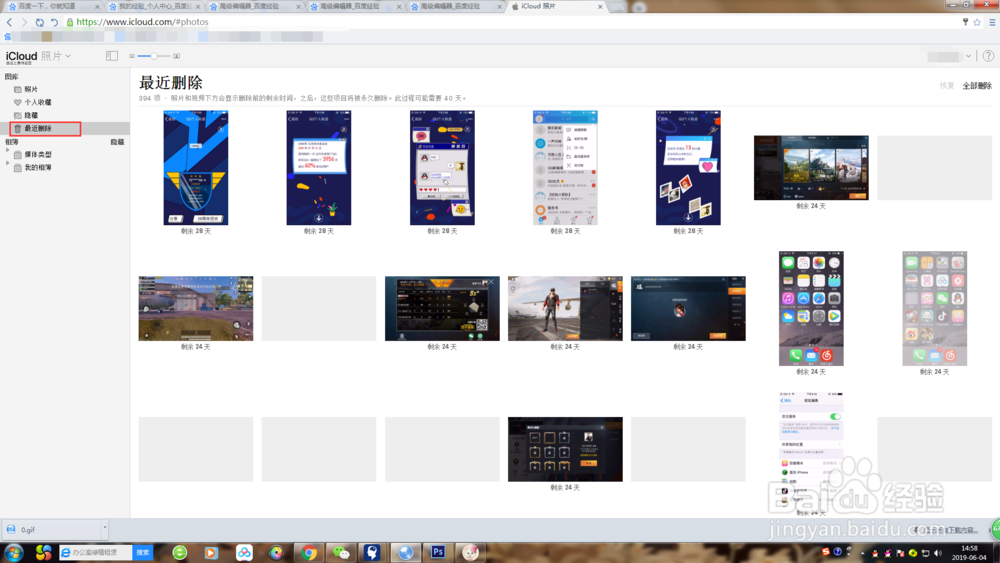Bookmark this page with the star icon

(x=977, y=22)
